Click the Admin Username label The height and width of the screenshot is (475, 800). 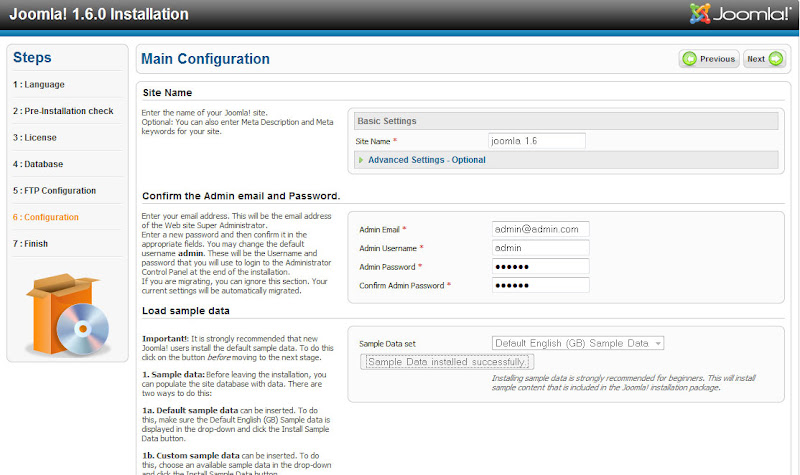tap(388, 248)
